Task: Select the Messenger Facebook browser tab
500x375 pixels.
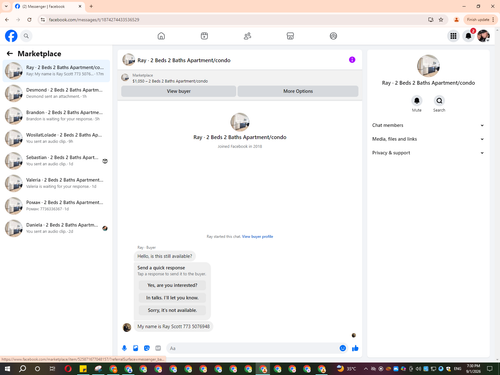Action: (48, 6)
